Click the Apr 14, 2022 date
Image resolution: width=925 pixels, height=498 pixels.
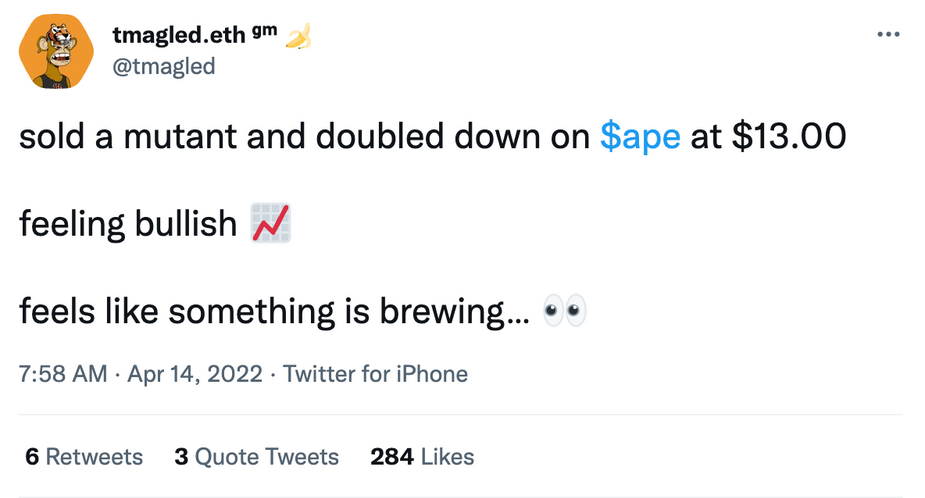pos(194,374)
